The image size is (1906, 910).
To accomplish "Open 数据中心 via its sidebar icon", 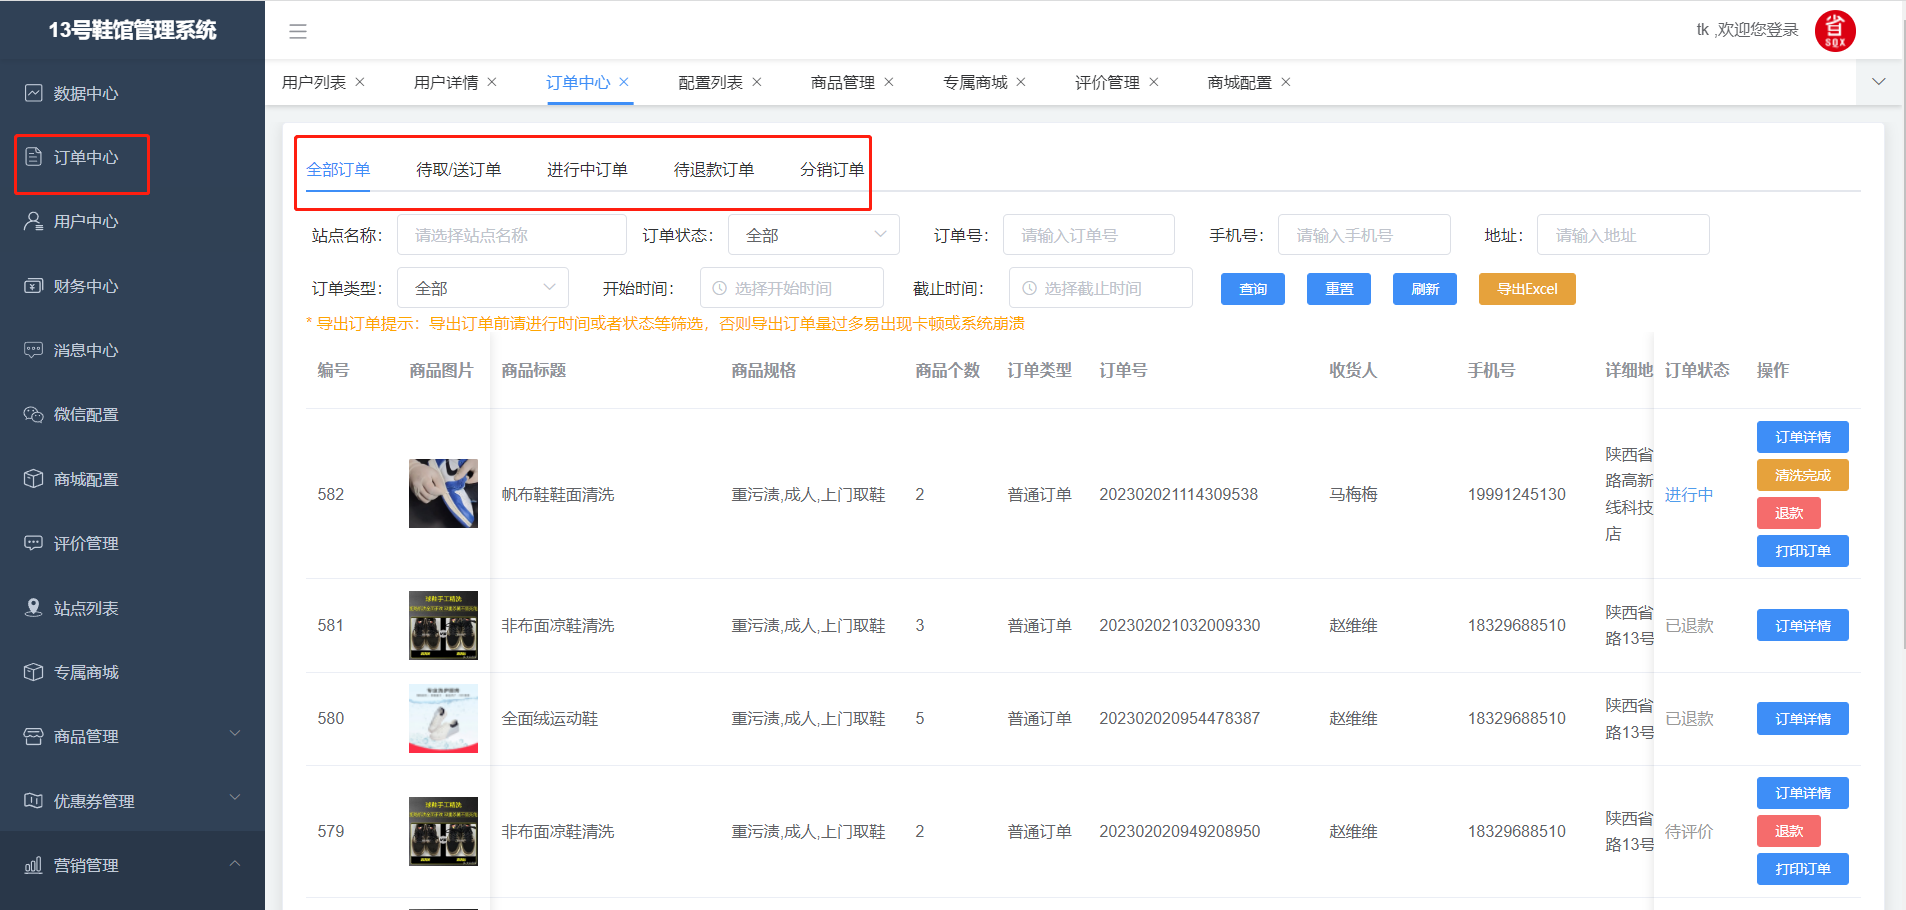I will click(34, 93).
